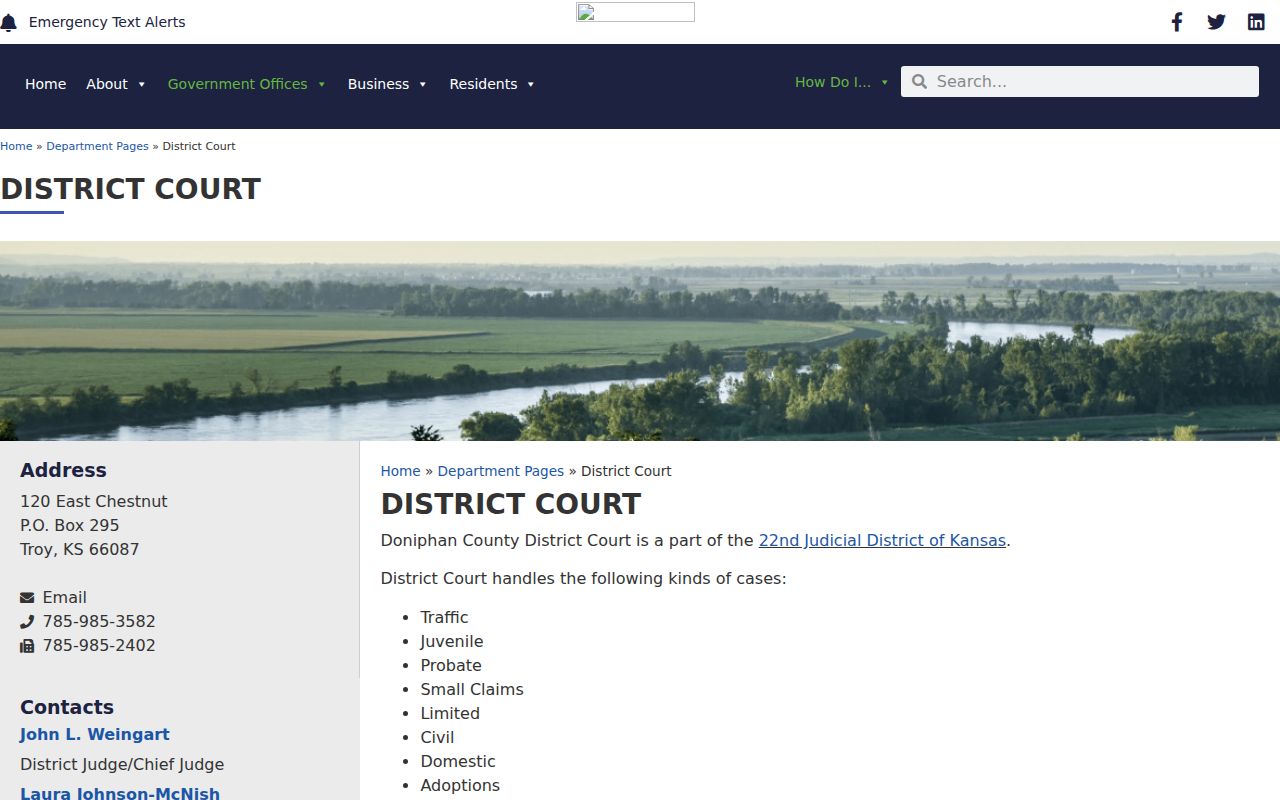
Task: Expand the About menu arrow
Action: click(x=141, y=84)
